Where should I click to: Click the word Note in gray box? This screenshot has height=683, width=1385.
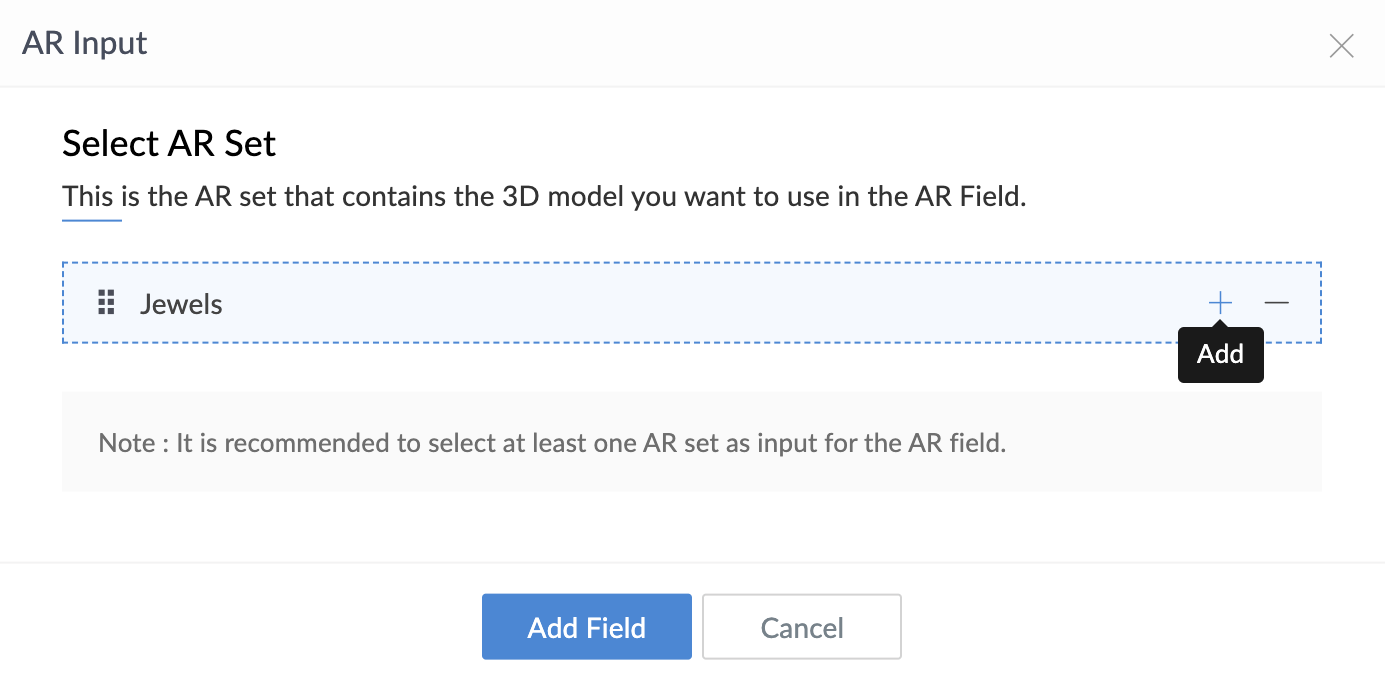click(x=126, y=442)
